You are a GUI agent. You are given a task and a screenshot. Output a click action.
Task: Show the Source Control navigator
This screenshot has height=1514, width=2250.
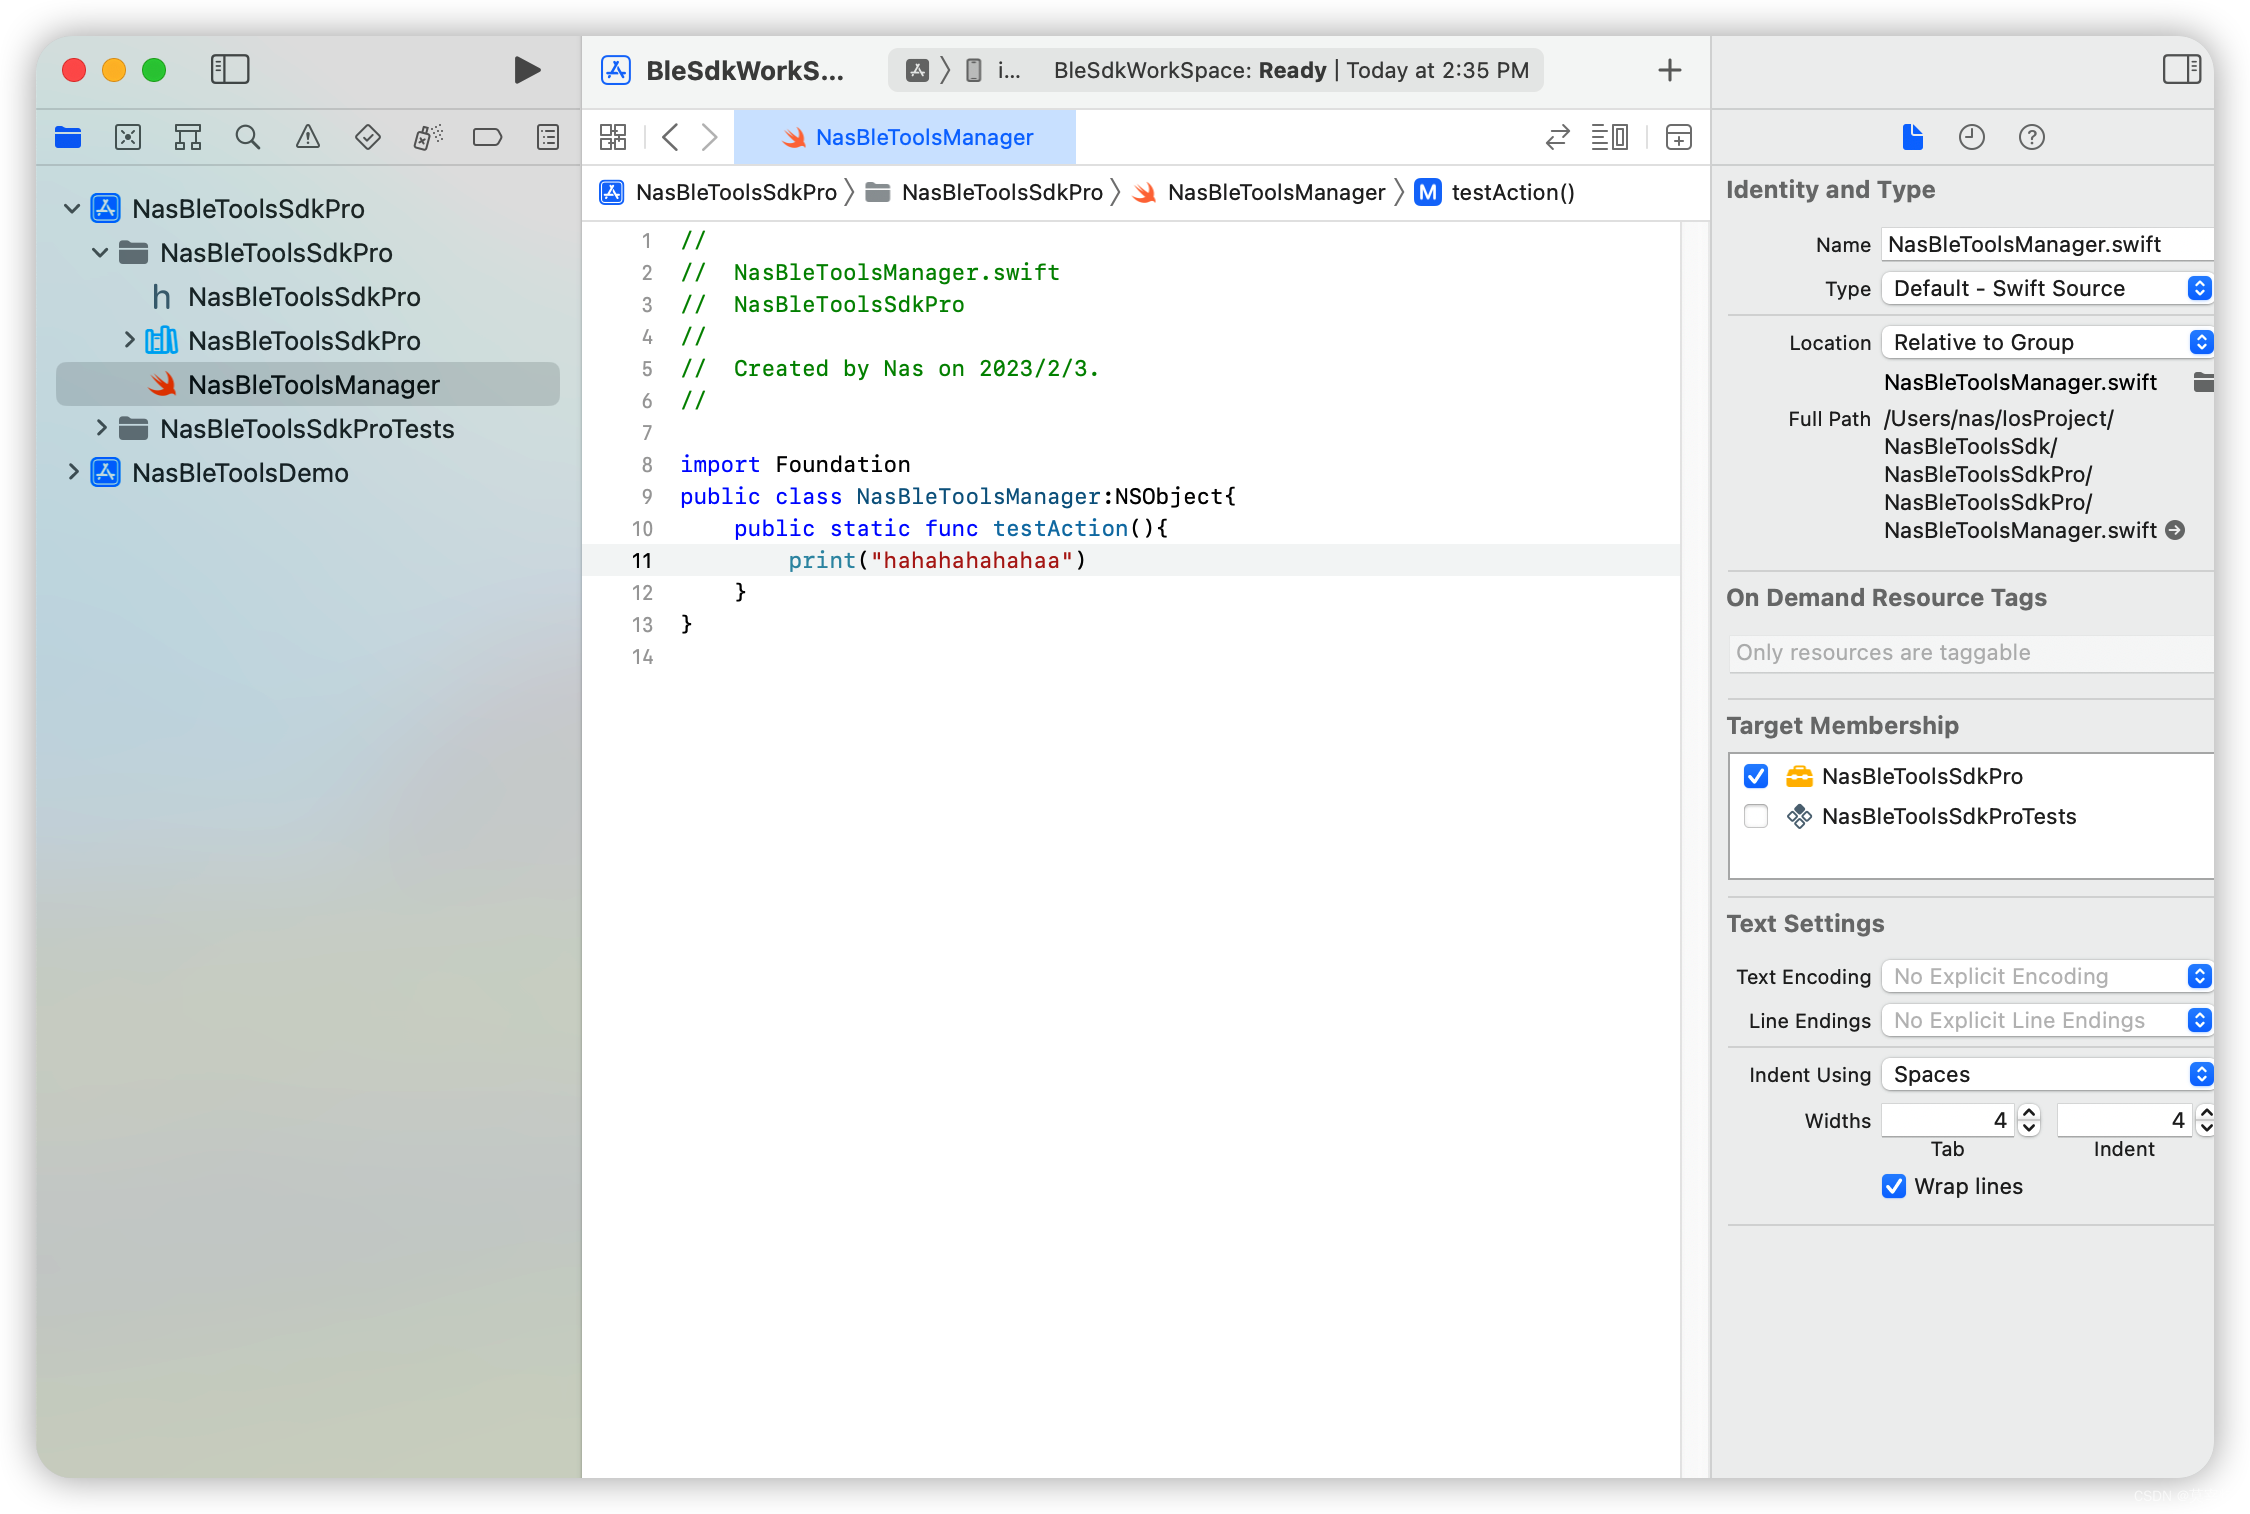(128, 137)
